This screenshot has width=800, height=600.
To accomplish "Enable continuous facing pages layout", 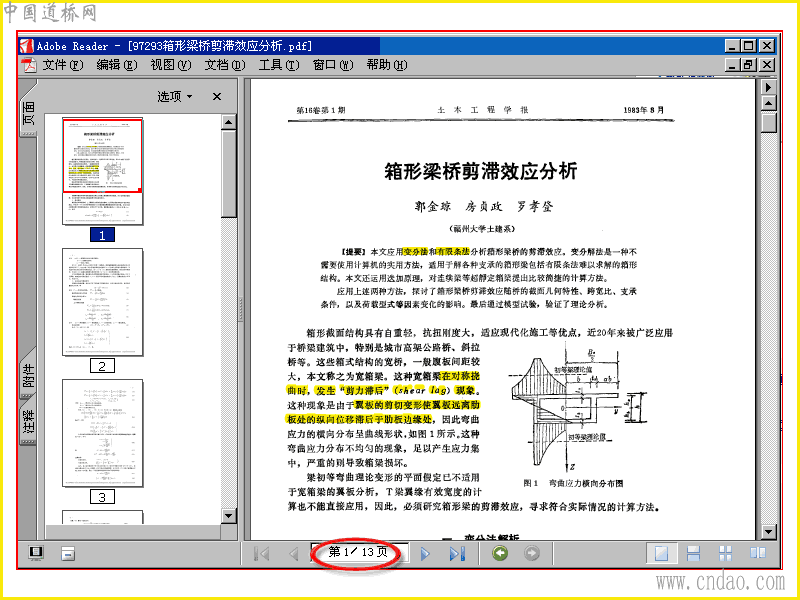I will (726, 553).
